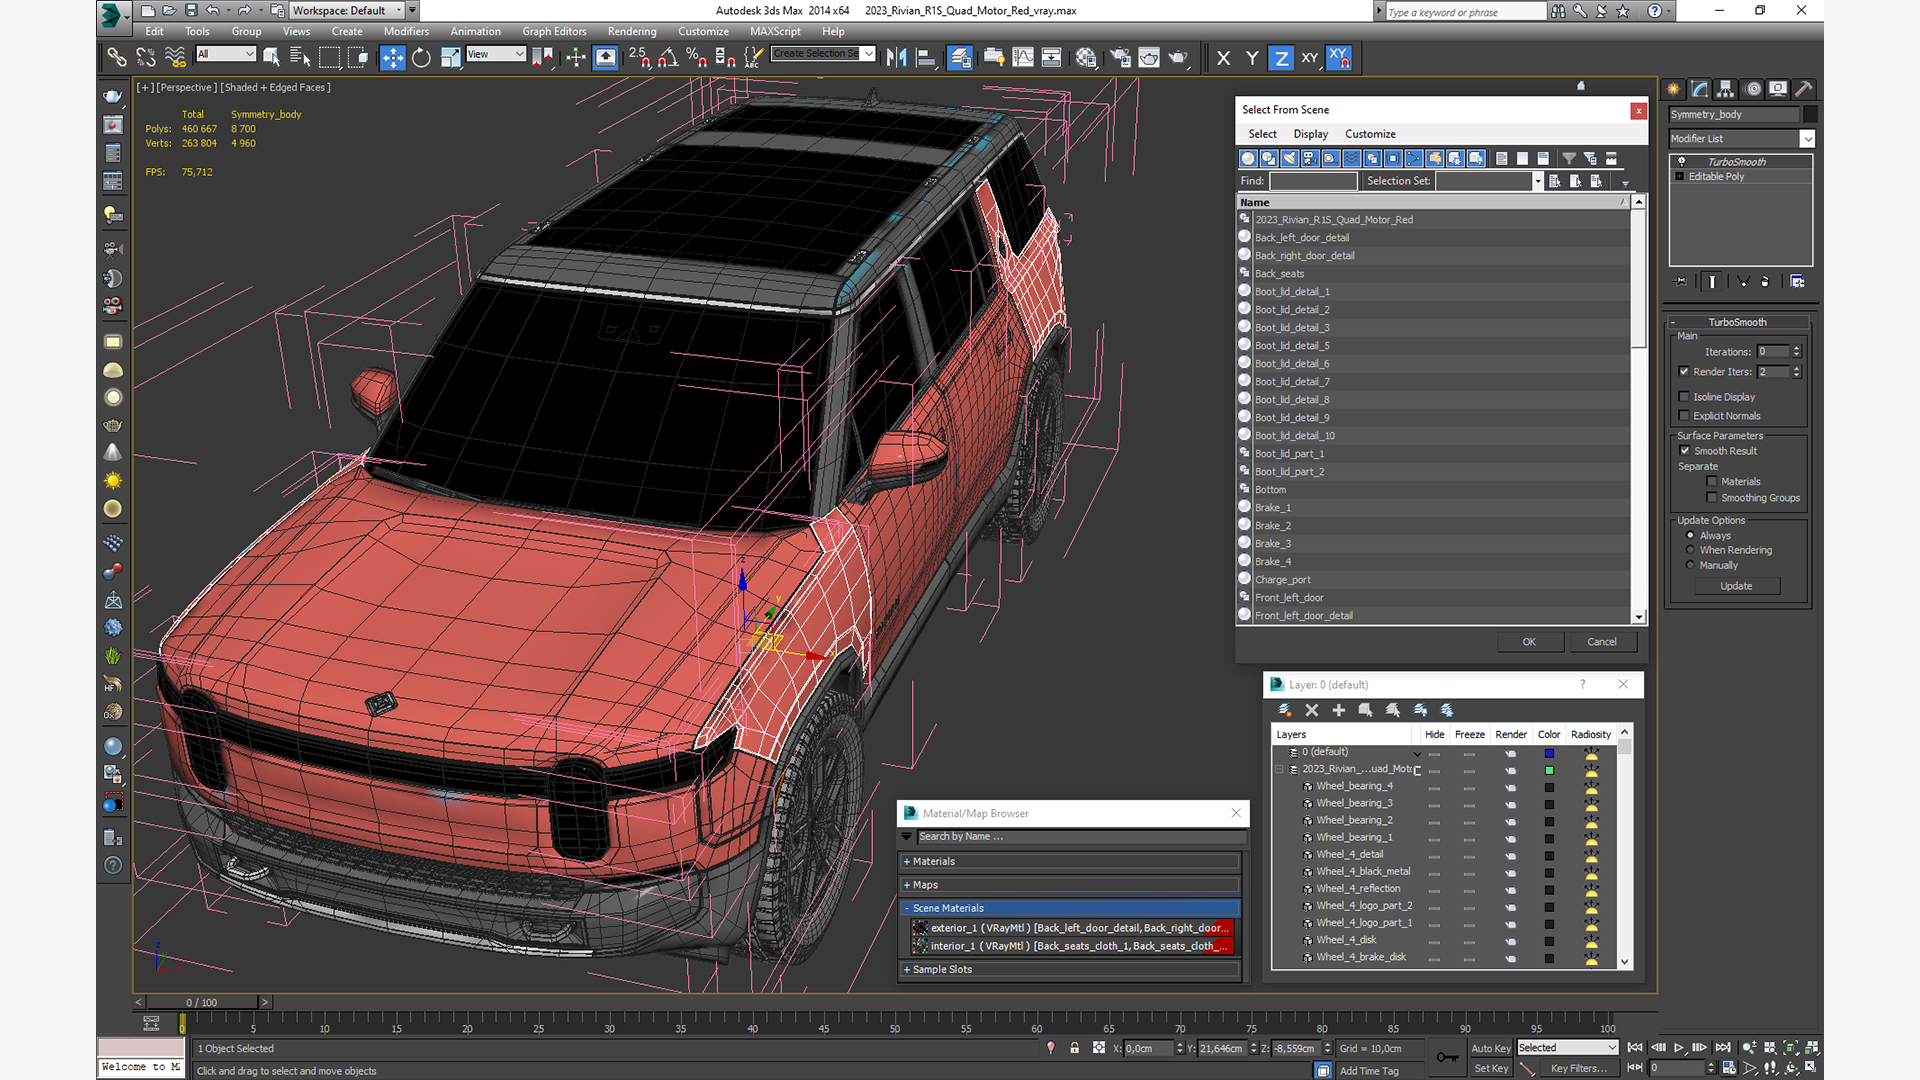1920x1080 pixels.
Task: Click the Symmetry_body object color swatch
Action: tap(1809, 115)
